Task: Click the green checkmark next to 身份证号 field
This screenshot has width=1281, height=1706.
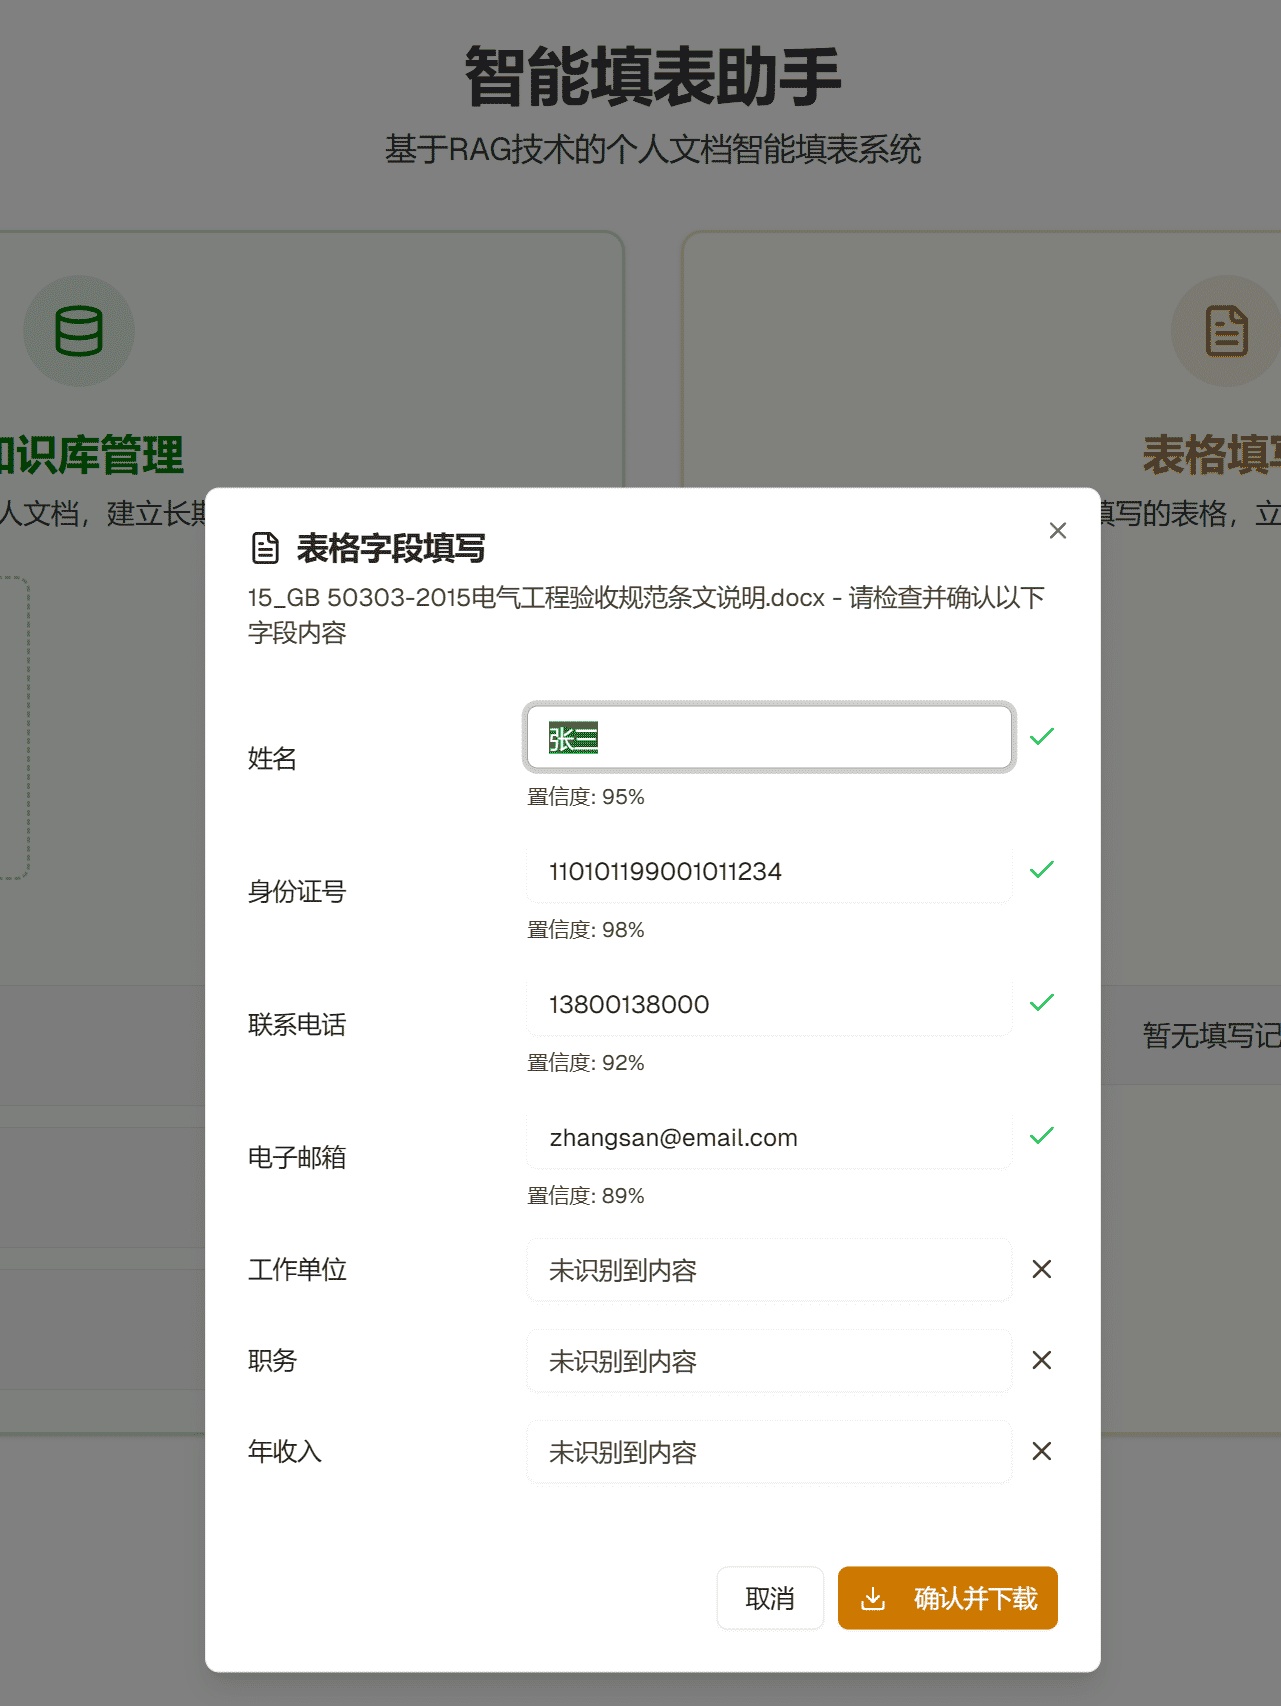Action: [1041, 870]
